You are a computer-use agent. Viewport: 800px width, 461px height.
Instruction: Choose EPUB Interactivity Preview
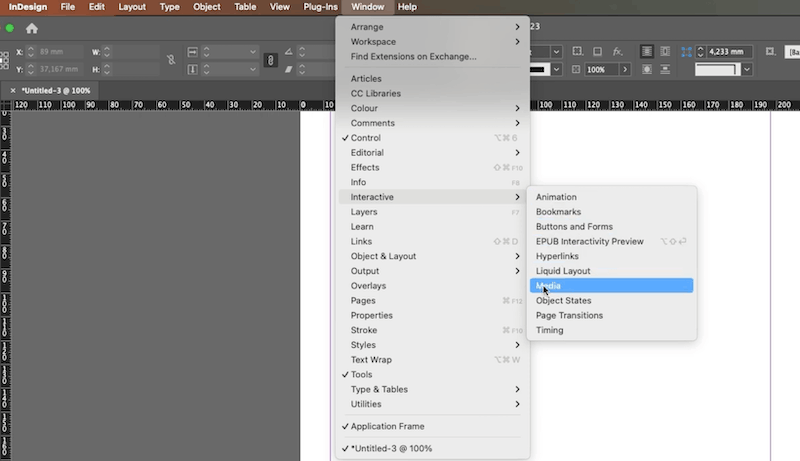pyautogui.click(x=611, y=241)
